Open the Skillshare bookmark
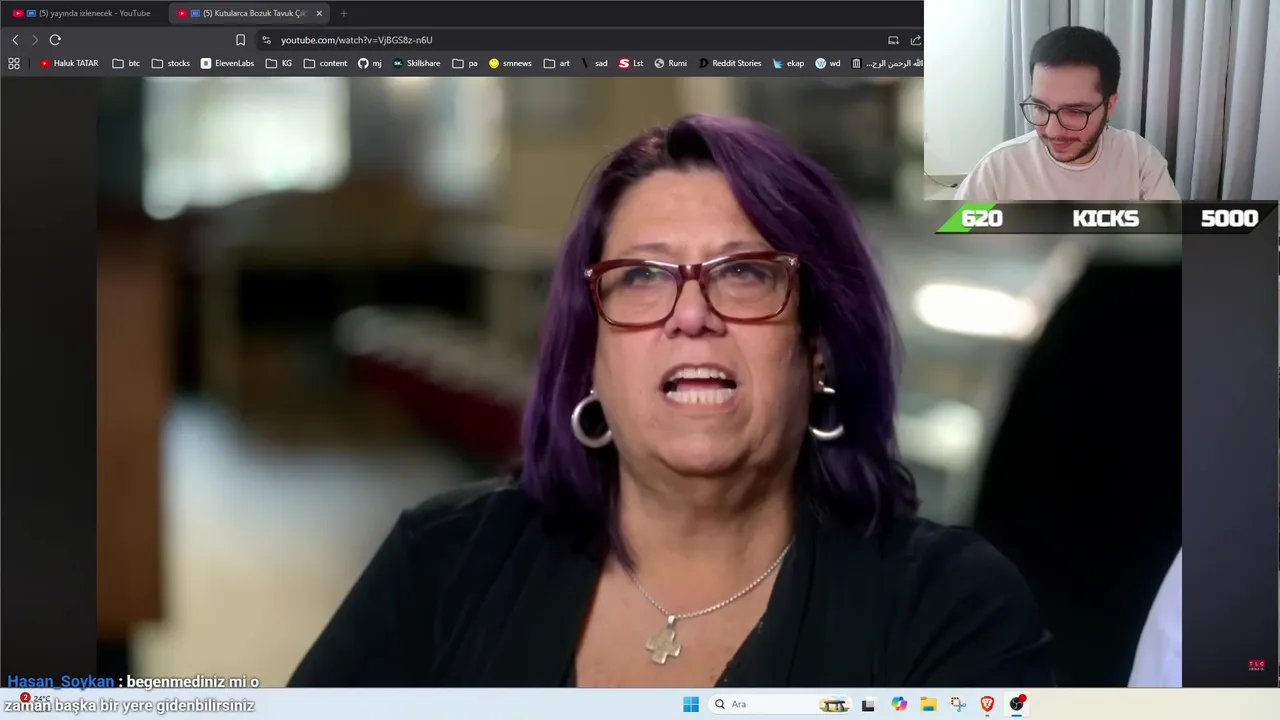1280x720 pixels. pyautogui.click(x=416, y=63)
